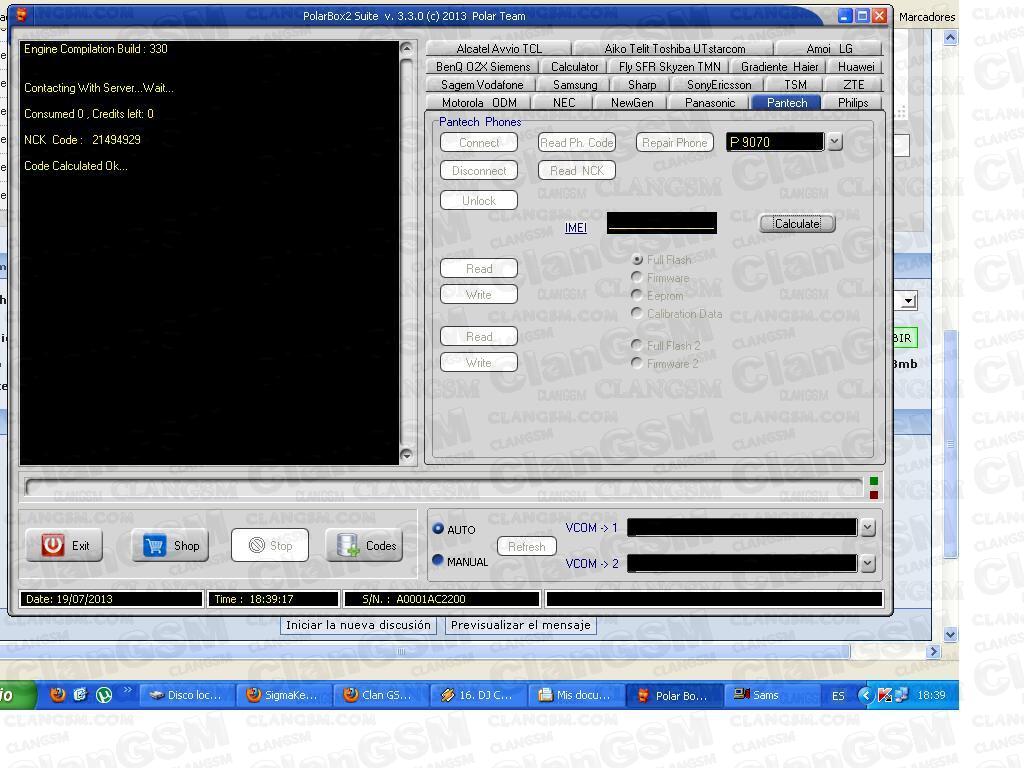Open P 9070 phone model dropdown

pyautogui.click(x=835, y=142)
